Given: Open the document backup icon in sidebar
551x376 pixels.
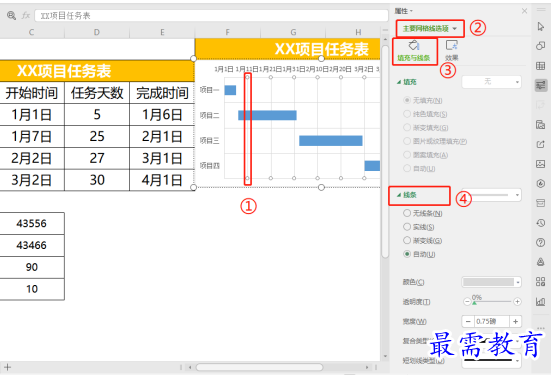Looking at the screenshot, I should pyautogui.click(x=541, y=124).
